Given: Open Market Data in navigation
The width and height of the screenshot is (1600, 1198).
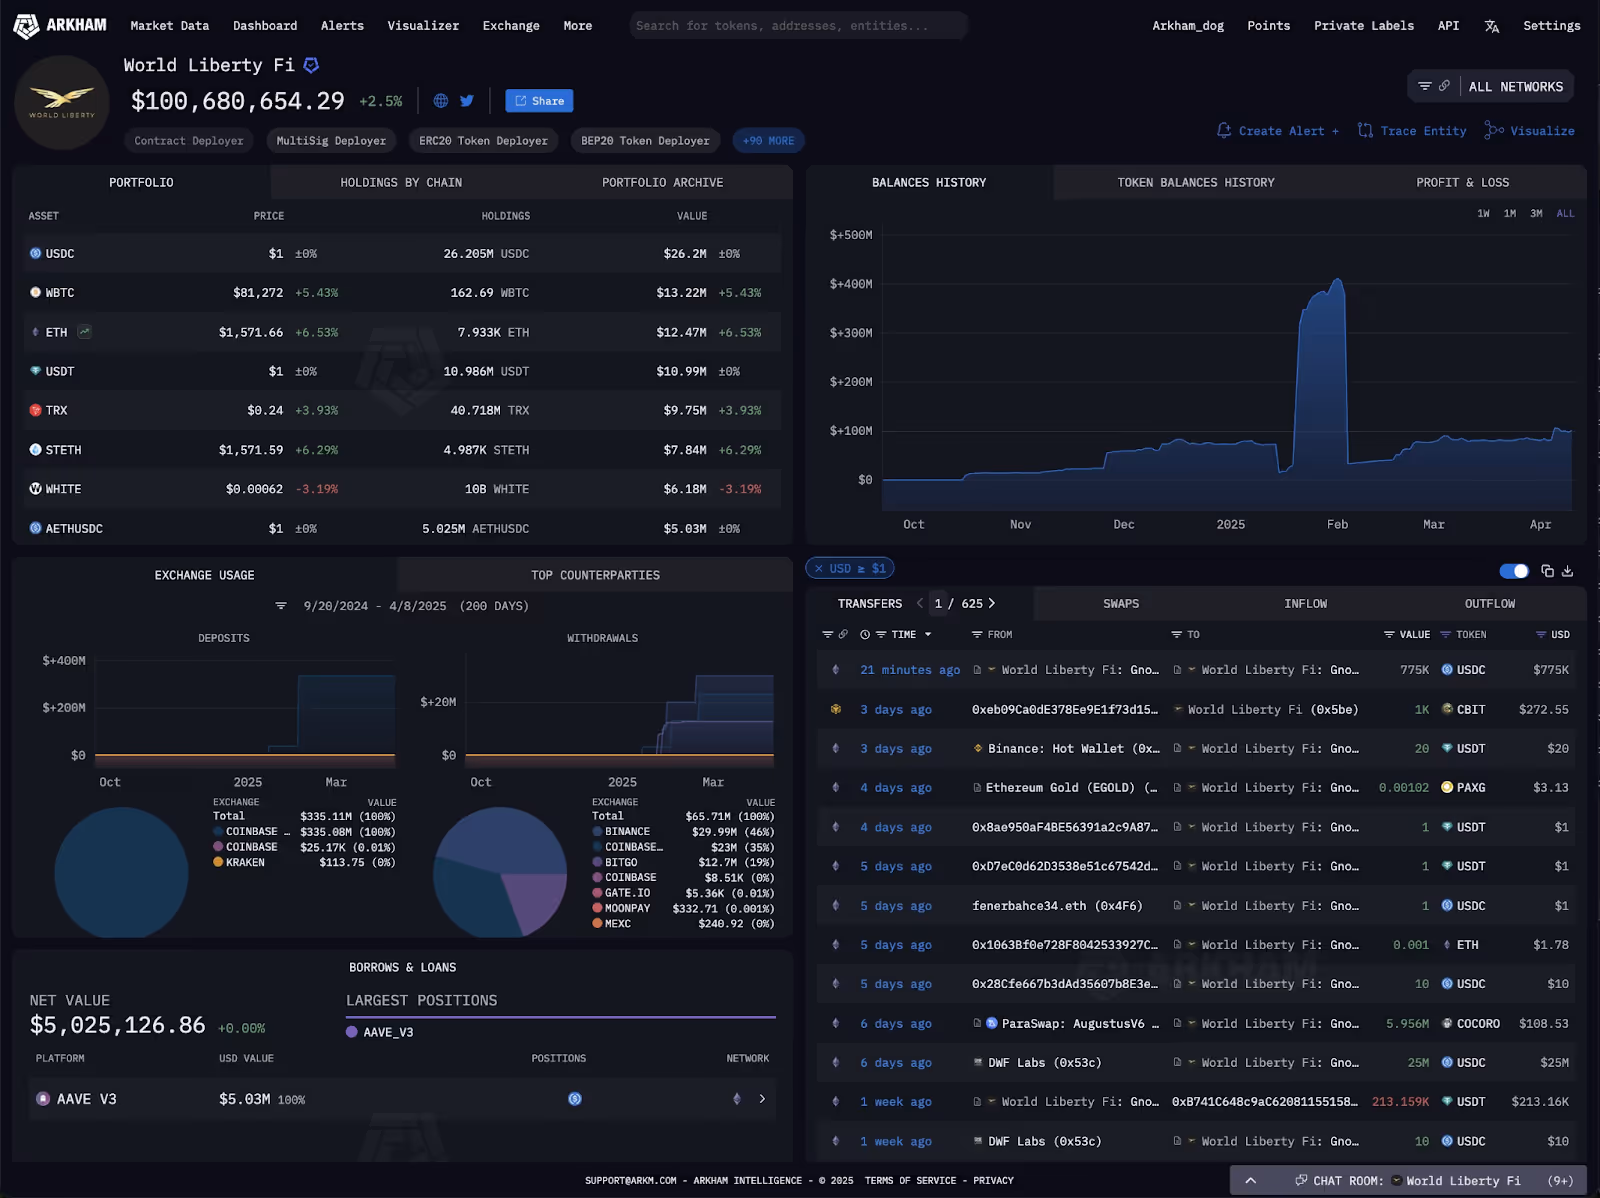Looking at the screenshot, I should coord(169,26).
